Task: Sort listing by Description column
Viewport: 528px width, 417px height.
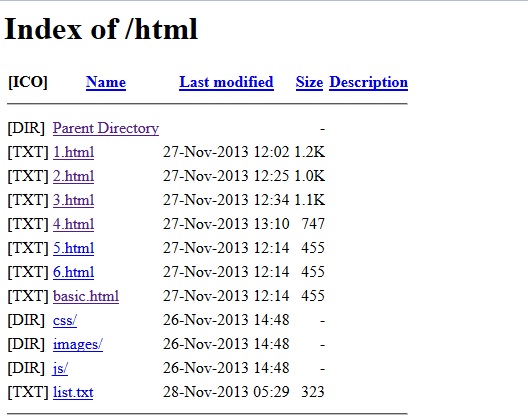Action: [x=368, y=83]
